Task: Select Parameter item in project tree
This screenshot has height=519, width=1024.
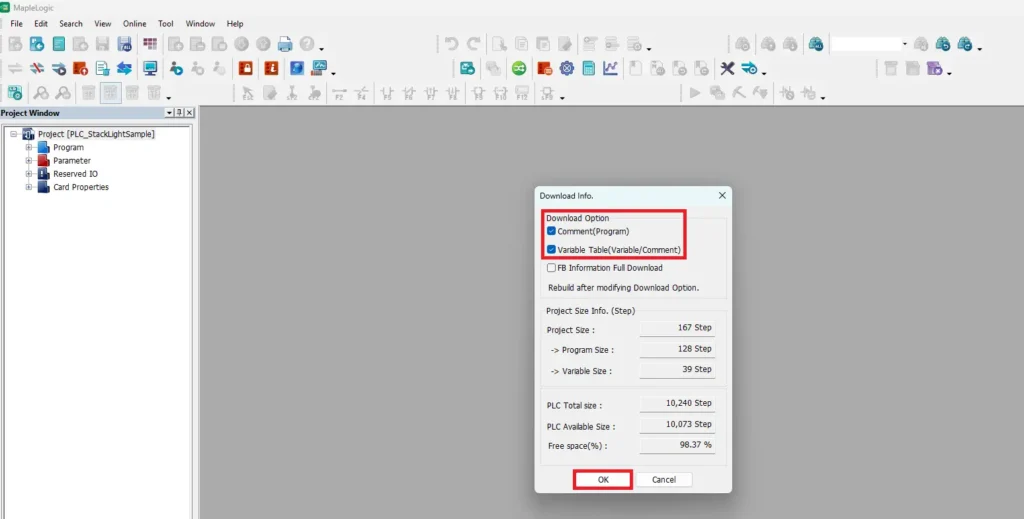Action: coord(72,161)
